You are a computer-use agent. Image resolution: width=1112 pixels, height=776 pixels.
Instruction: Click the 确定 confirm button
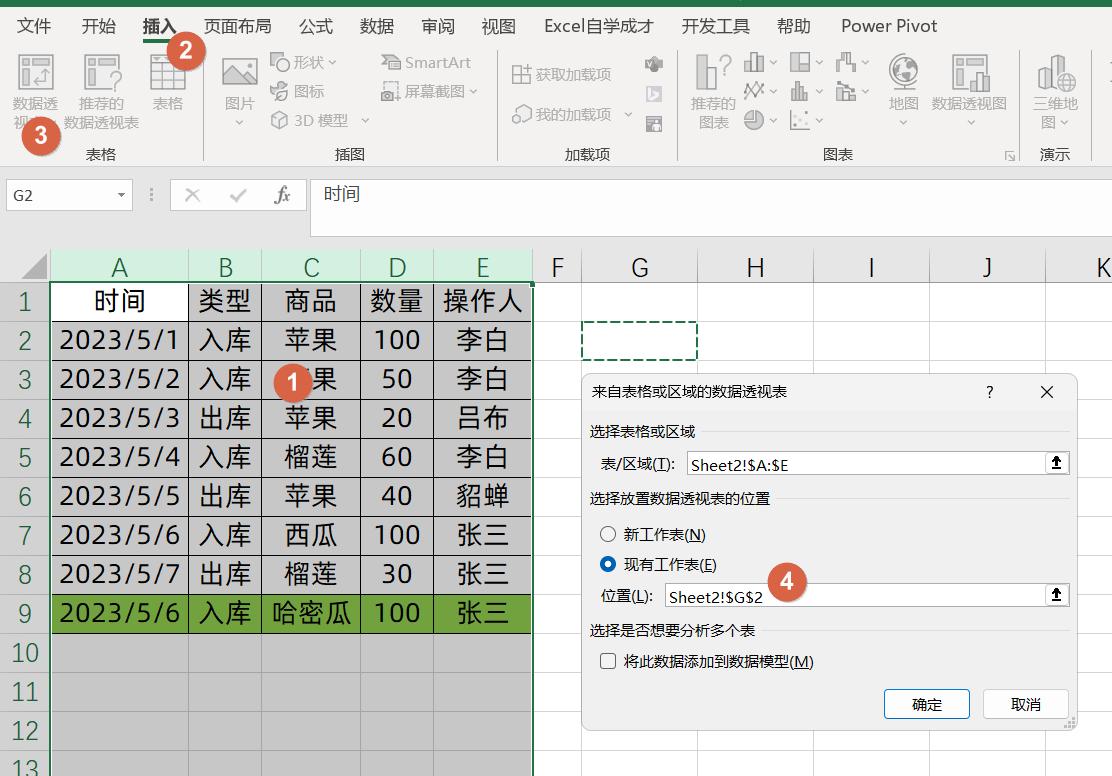pos(926,703)
